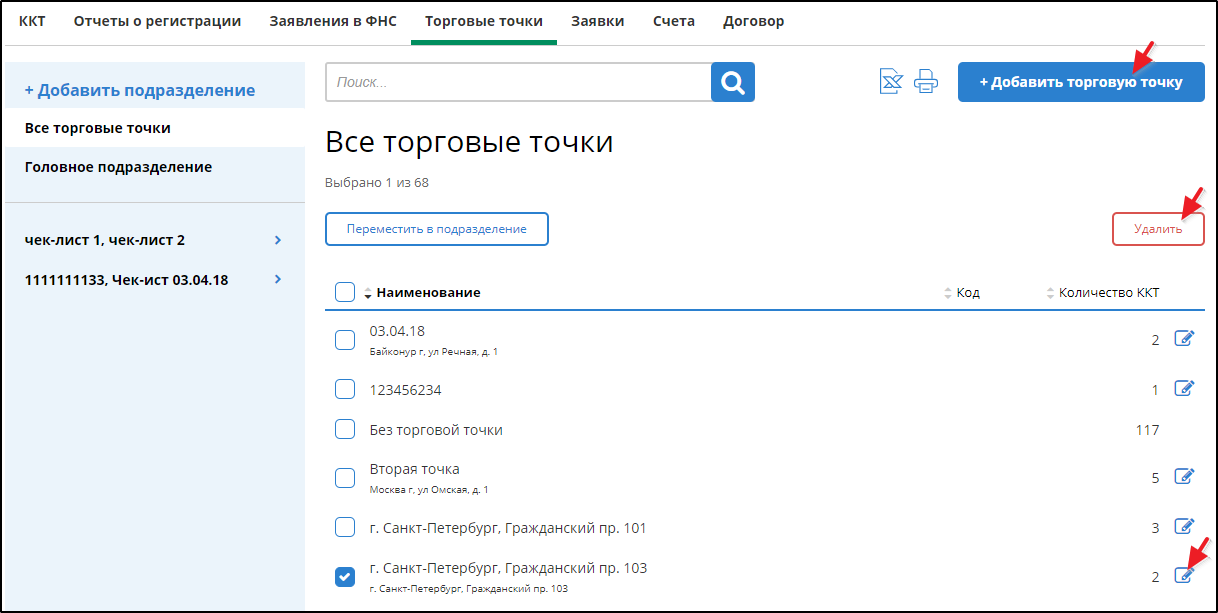Screen dimensions: 1218x613
Task: Expand 1111111133, Чек-ист 03.04.18 group
Action: 278,280
